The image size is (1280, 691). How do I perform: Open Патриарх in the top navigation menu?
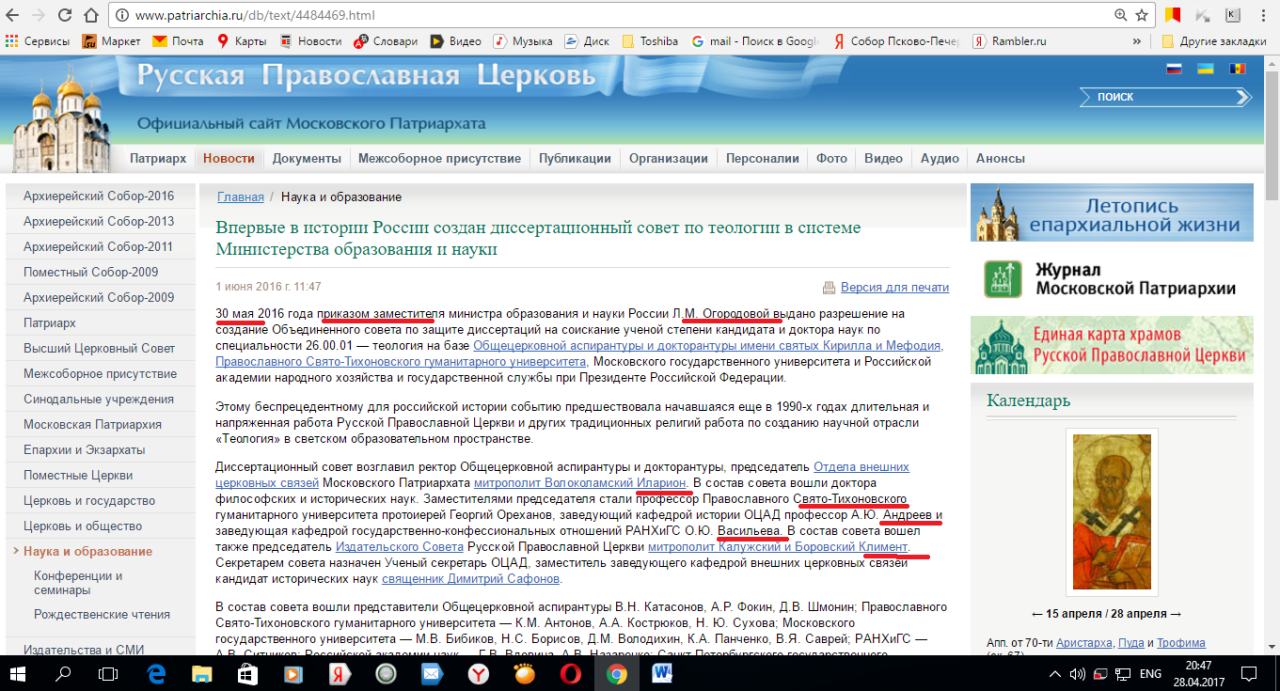point(158,158)
